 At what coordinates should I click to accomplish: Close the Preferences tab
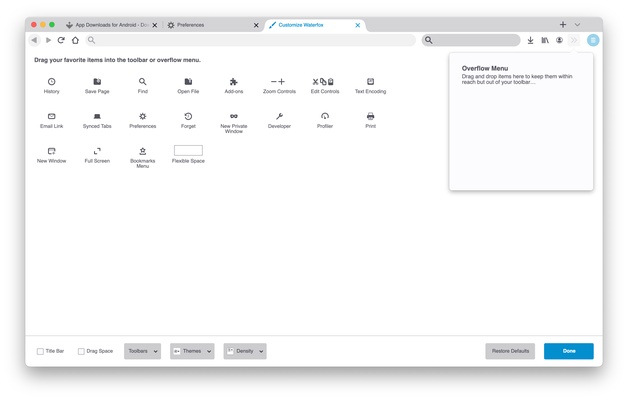pyautogui.click(x=256, y=25)
